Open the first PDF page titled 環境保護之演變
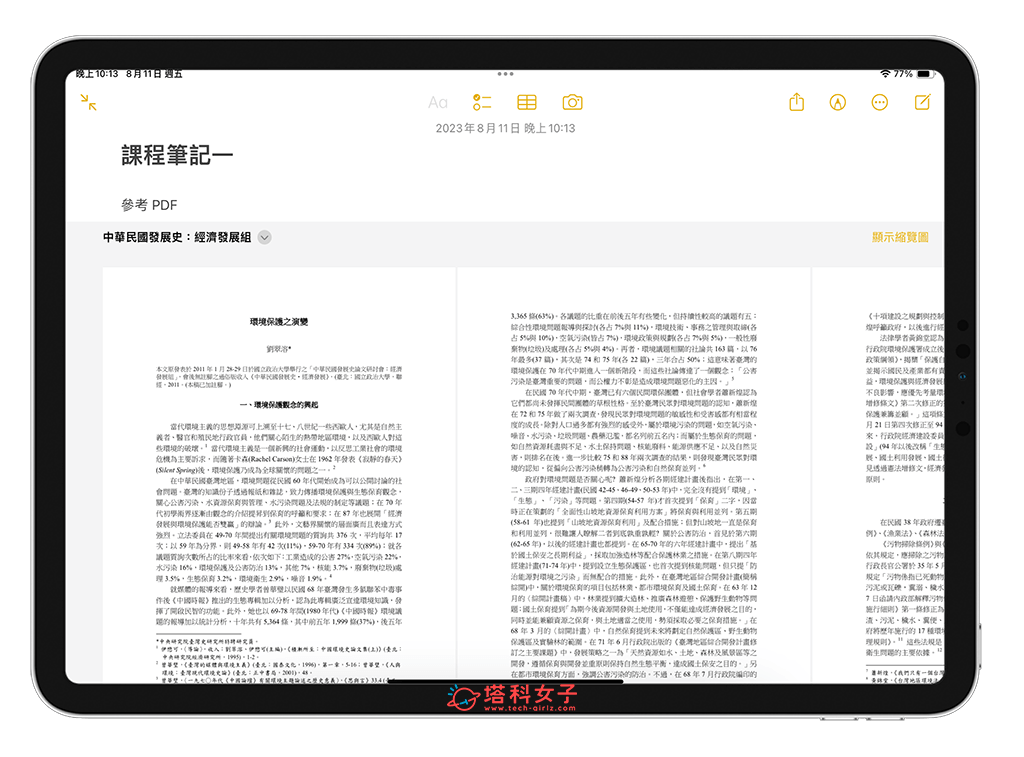The height and width of the screenshot is (757, 1024). [279, 475]
